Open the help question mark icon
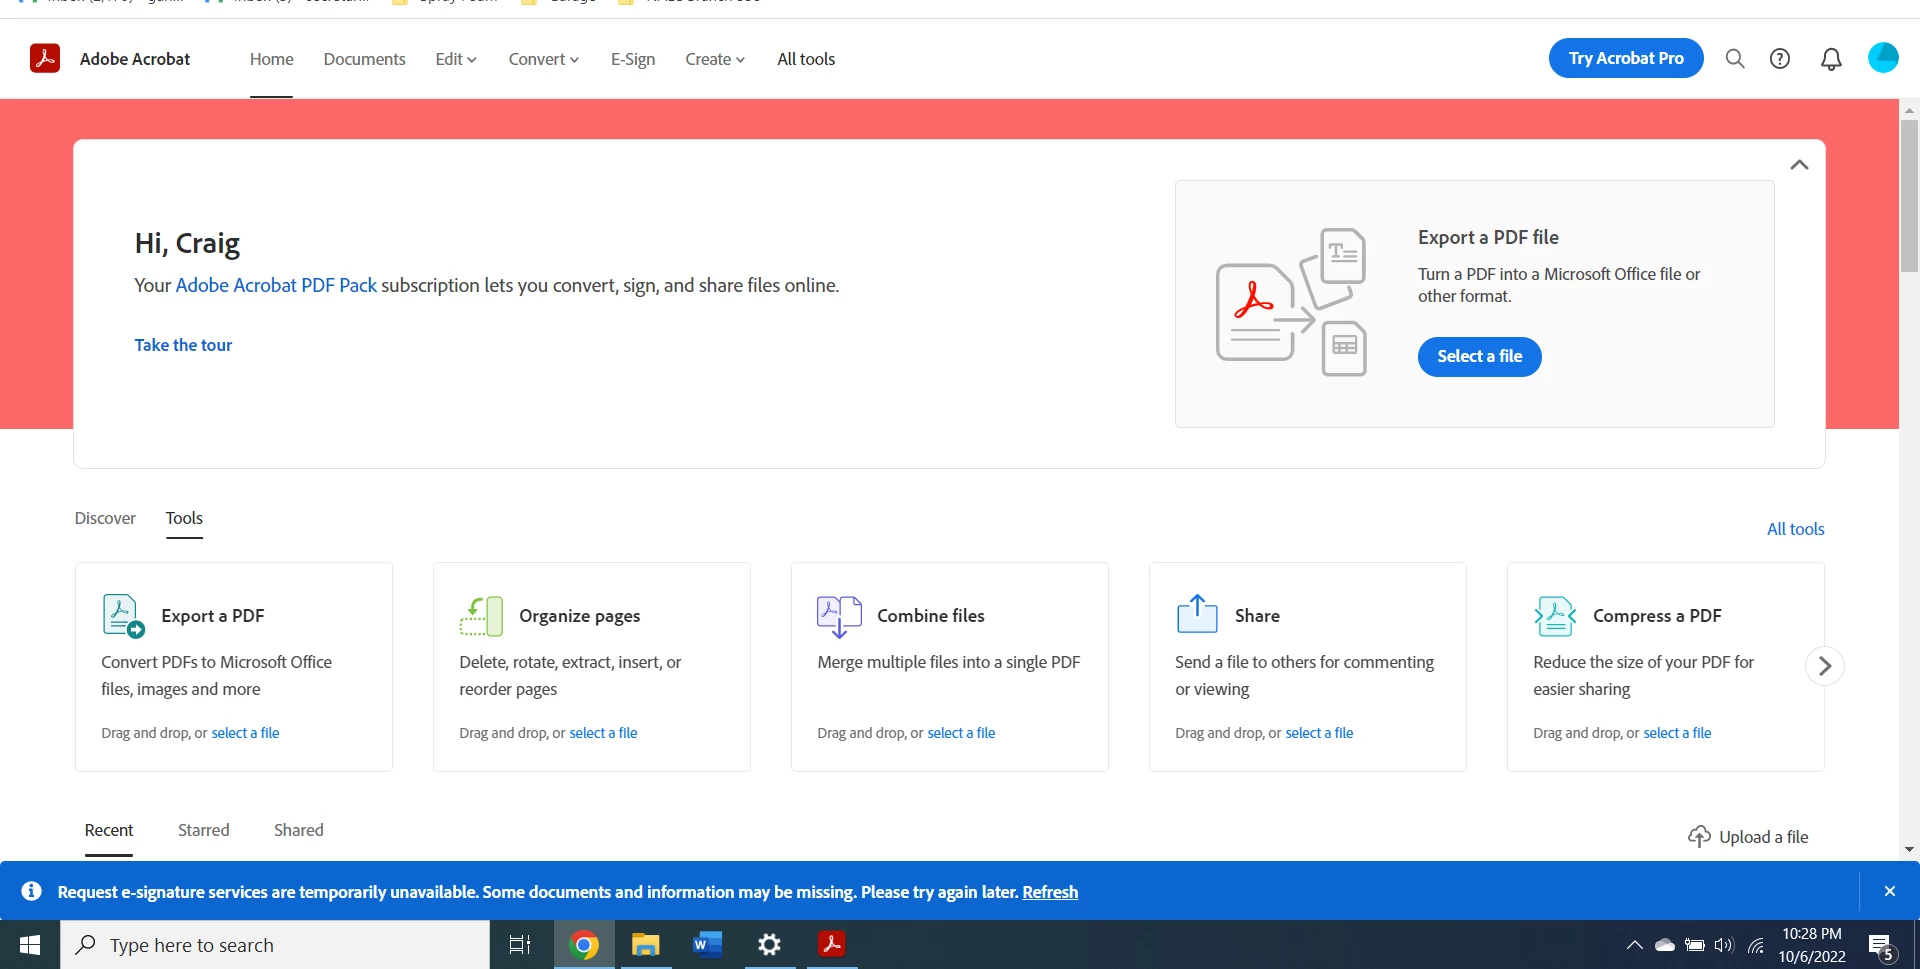Viewport: 1920px width, 969px height. coord(1780,59)
